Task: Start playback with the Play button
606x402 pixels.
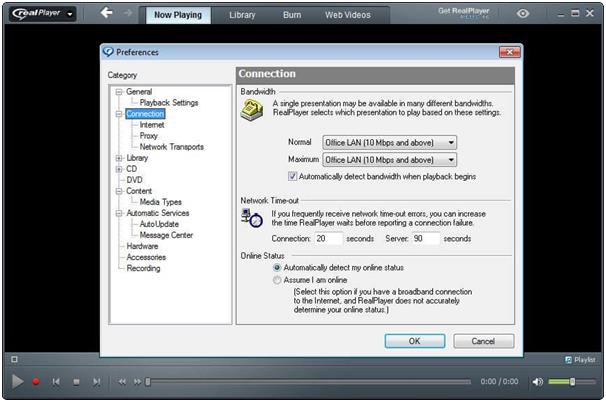Action: point(17,382)
